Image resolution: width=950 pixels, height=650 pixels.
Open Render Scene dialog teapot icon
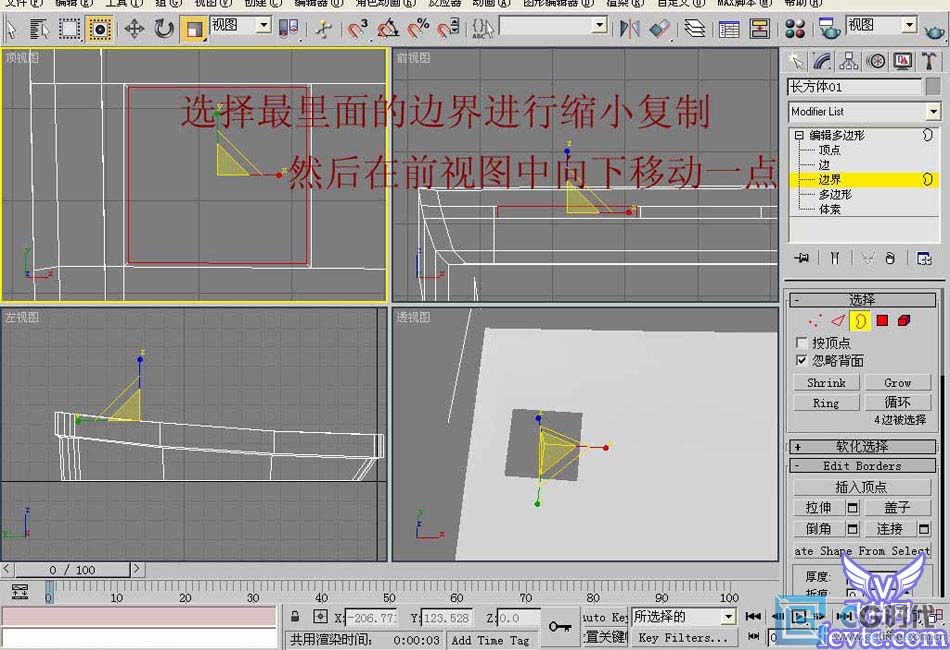click(x=828, y=28)
